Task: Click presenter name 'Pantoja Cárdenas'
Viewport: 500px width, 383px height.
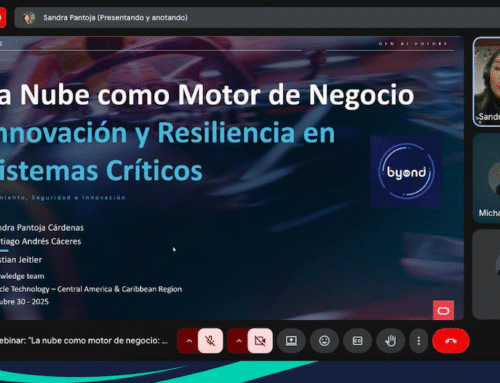Action: click(50, 228)
